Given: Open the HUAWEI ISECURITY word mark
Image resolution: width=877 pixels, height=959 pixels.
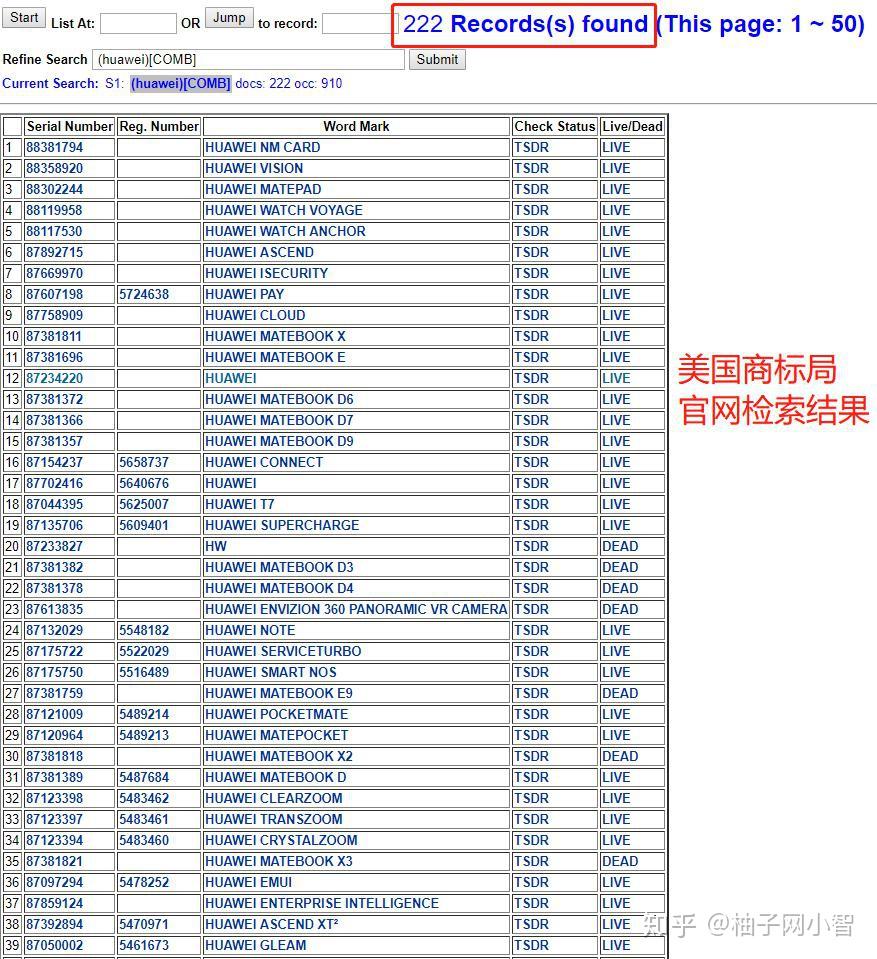Looking at the screenshot, I should click(266, 273).
